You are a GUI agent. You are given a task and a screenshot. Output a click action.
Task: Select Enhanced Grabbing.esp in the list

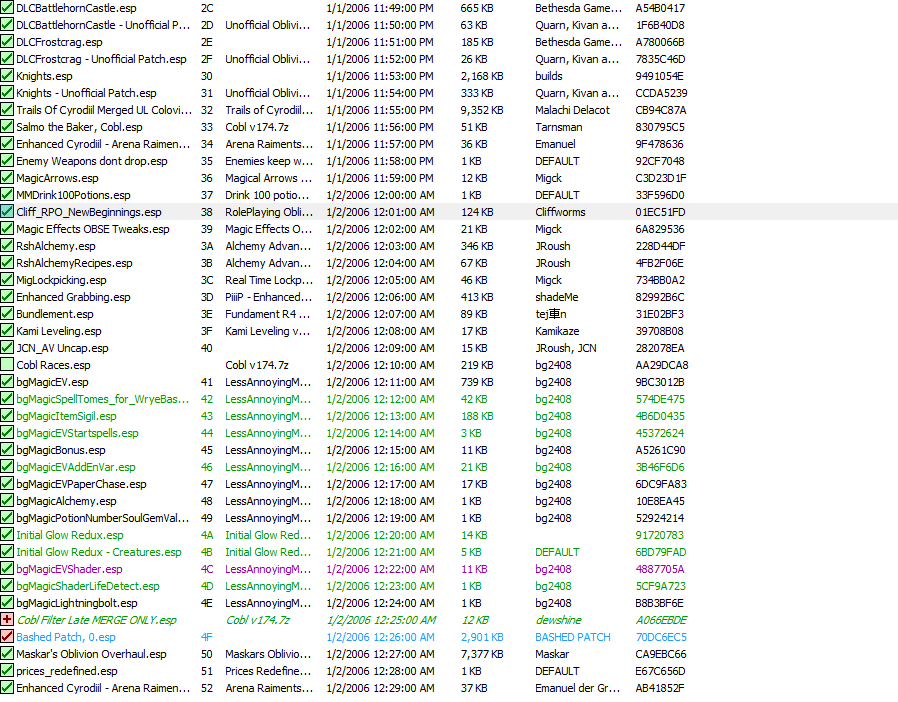[73, 297]
